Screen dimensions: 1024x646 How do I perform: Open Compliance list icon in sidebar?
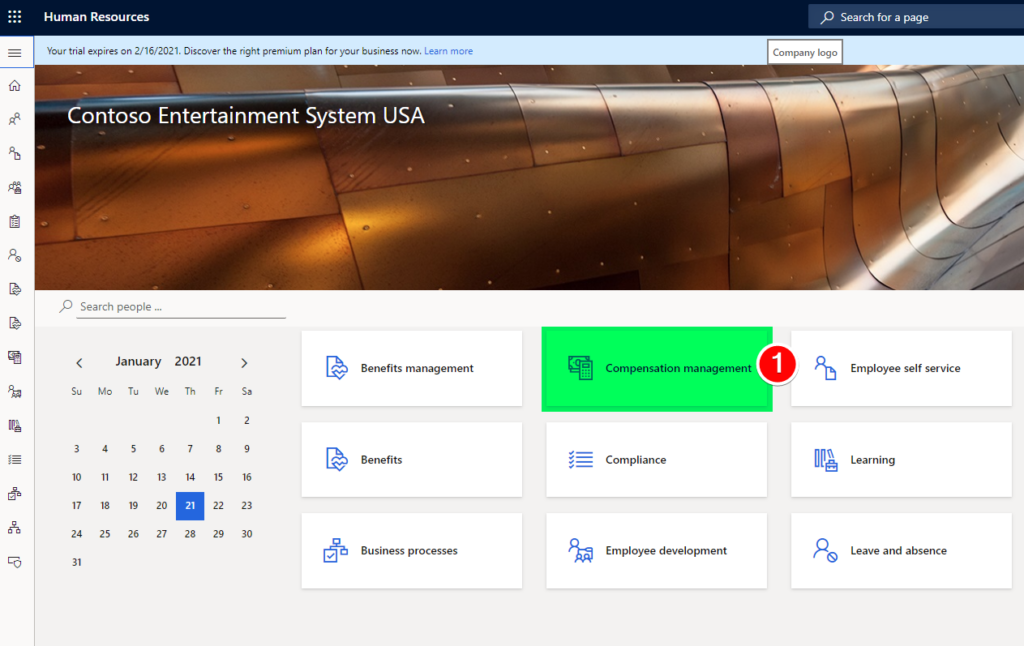coord(14,459)
